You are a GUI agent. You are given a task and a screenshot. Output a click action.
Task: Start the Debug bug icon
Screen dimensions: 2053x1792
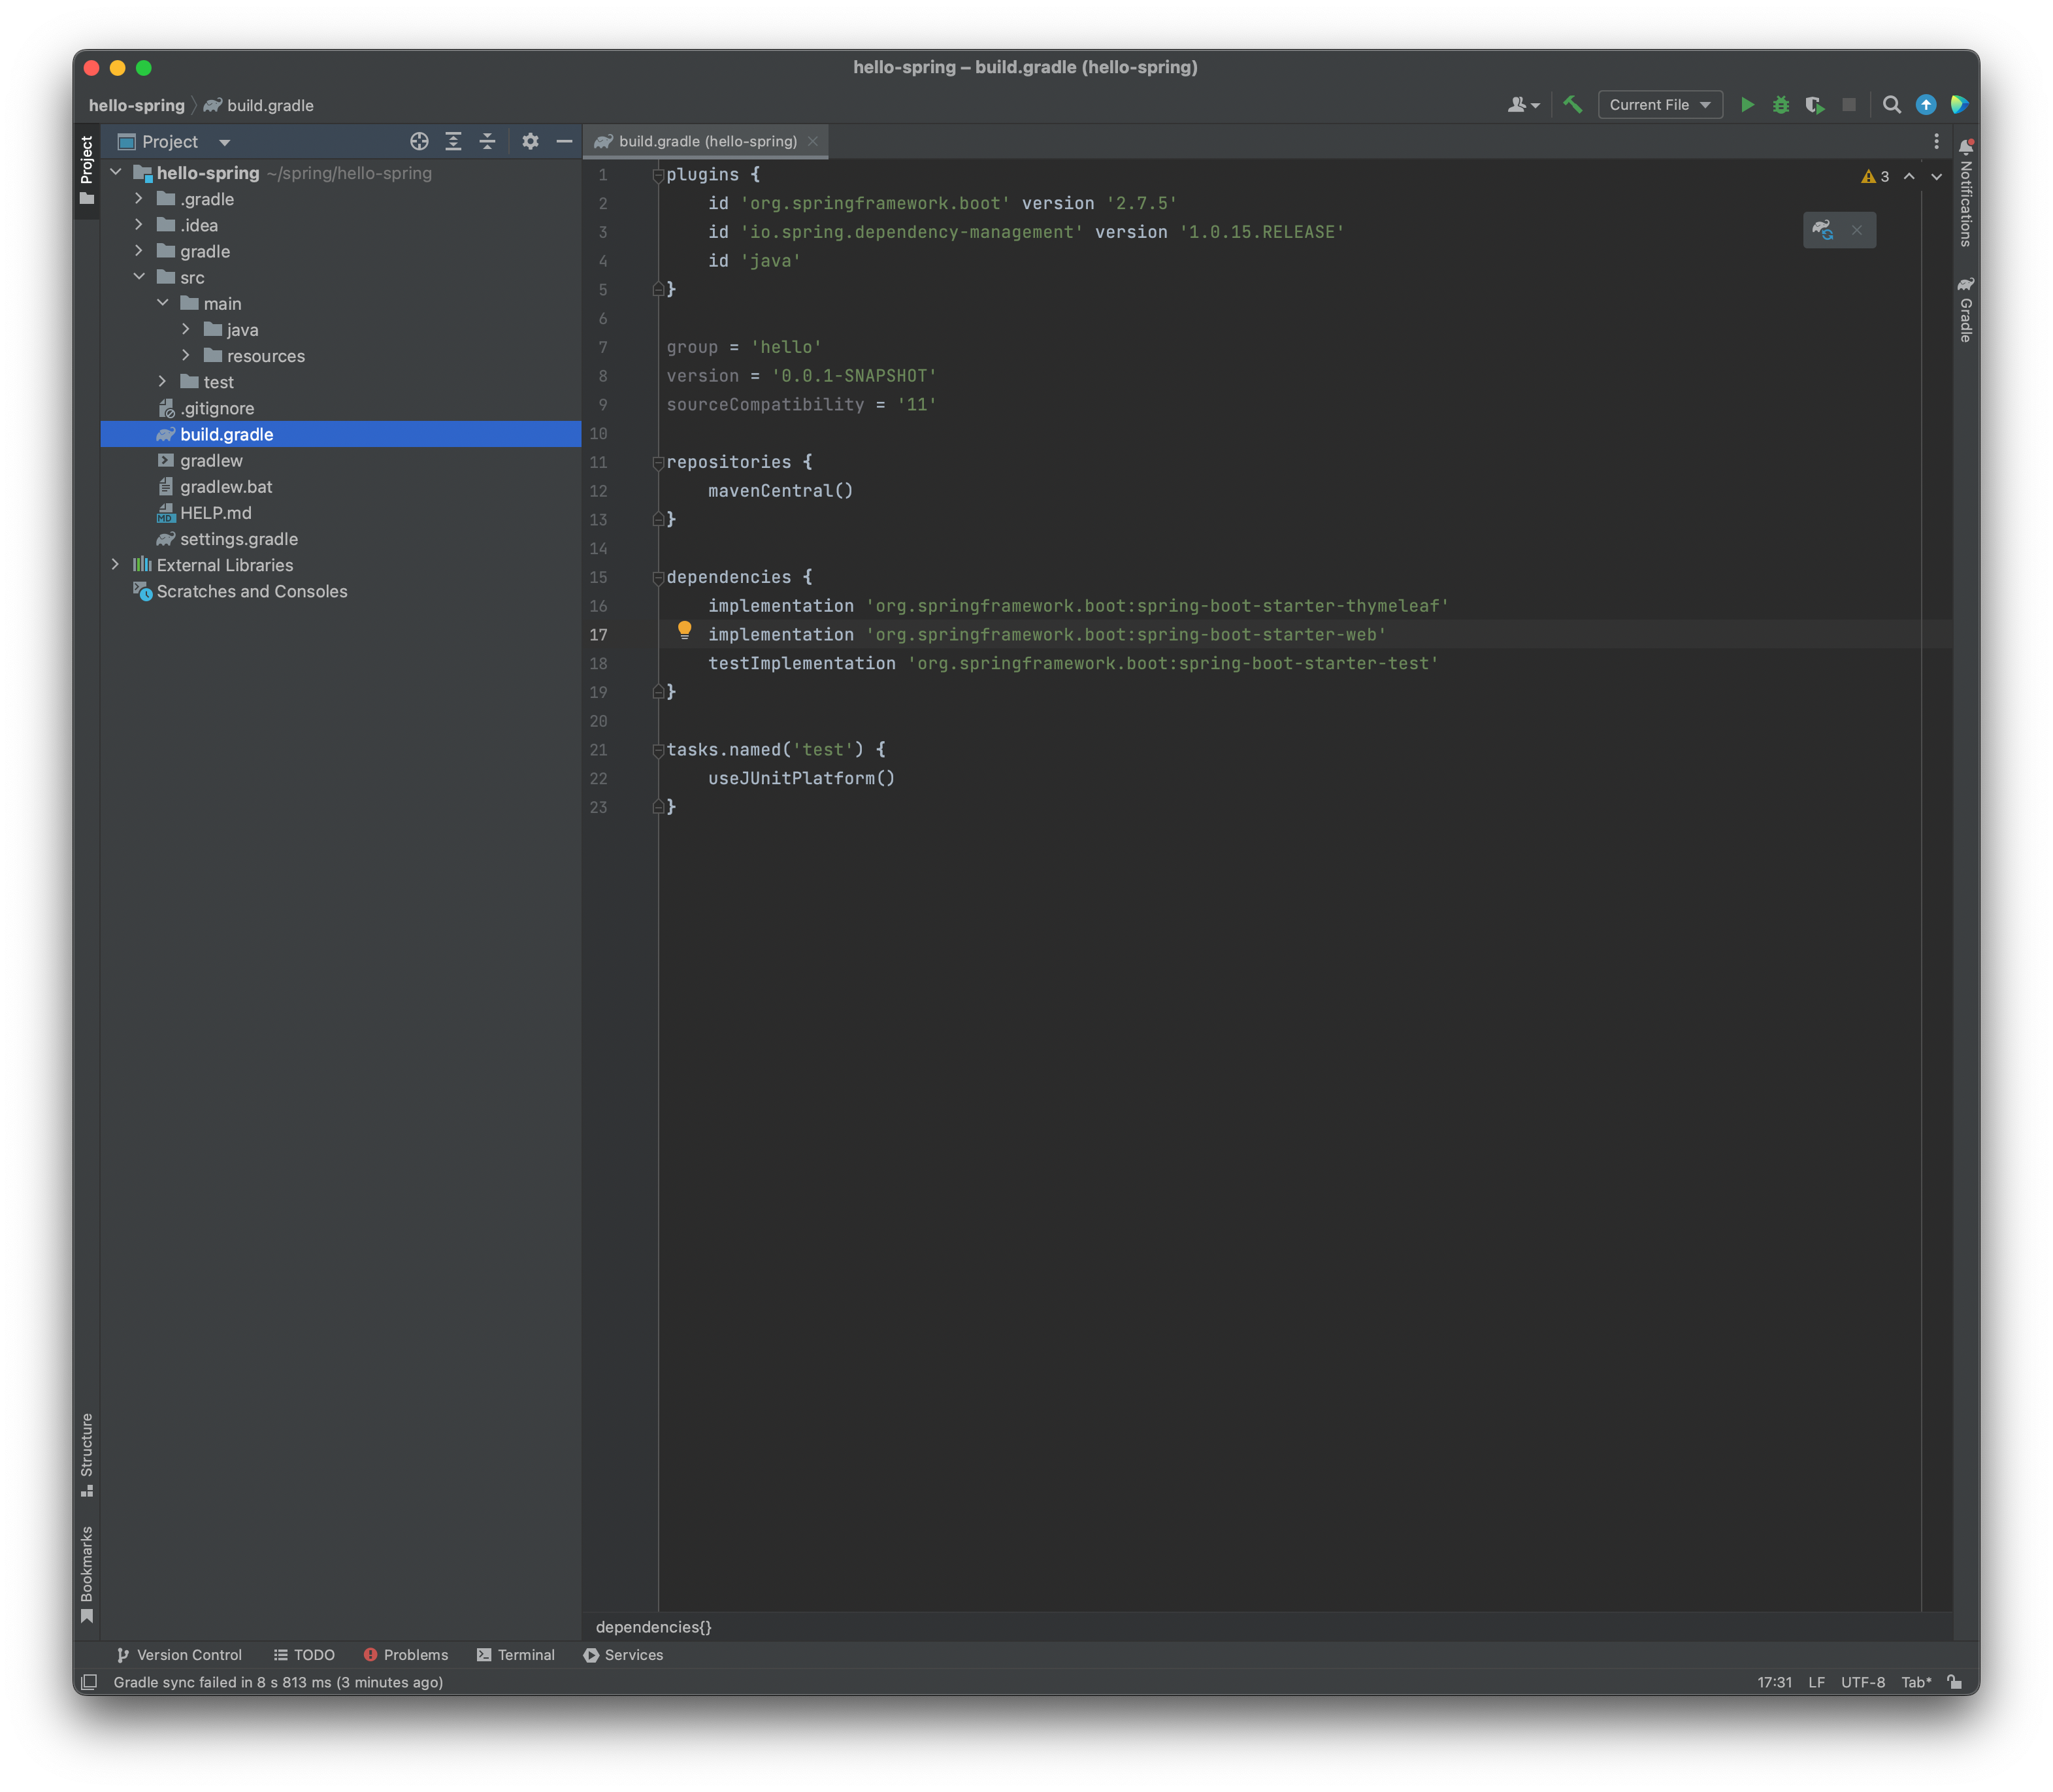pyautogui.click(x=1780, y=105)
